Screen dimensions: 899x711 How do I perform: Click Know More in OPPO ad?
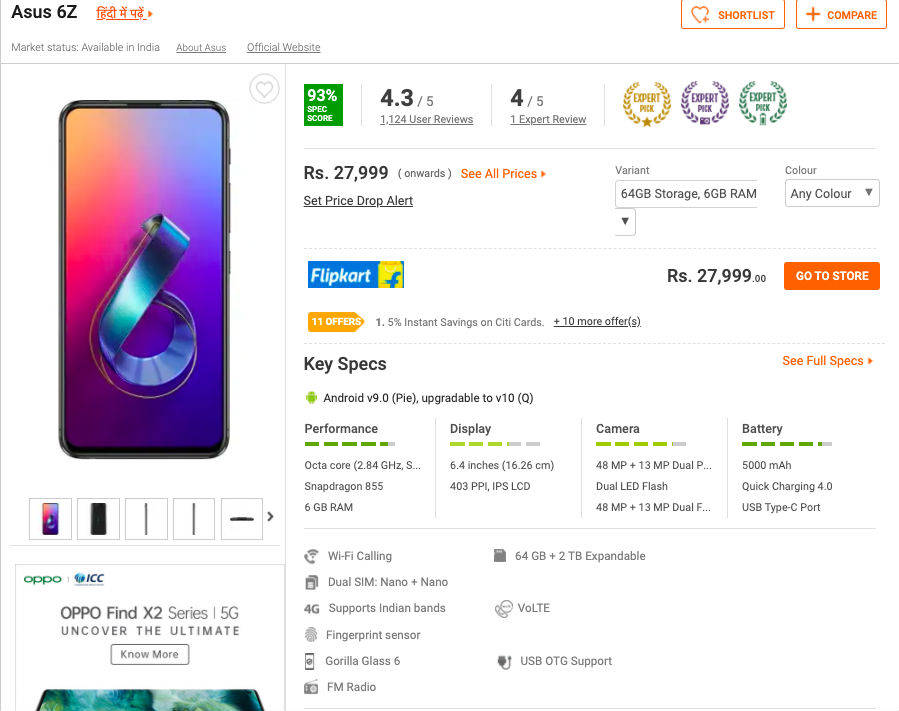pos(150,654)
